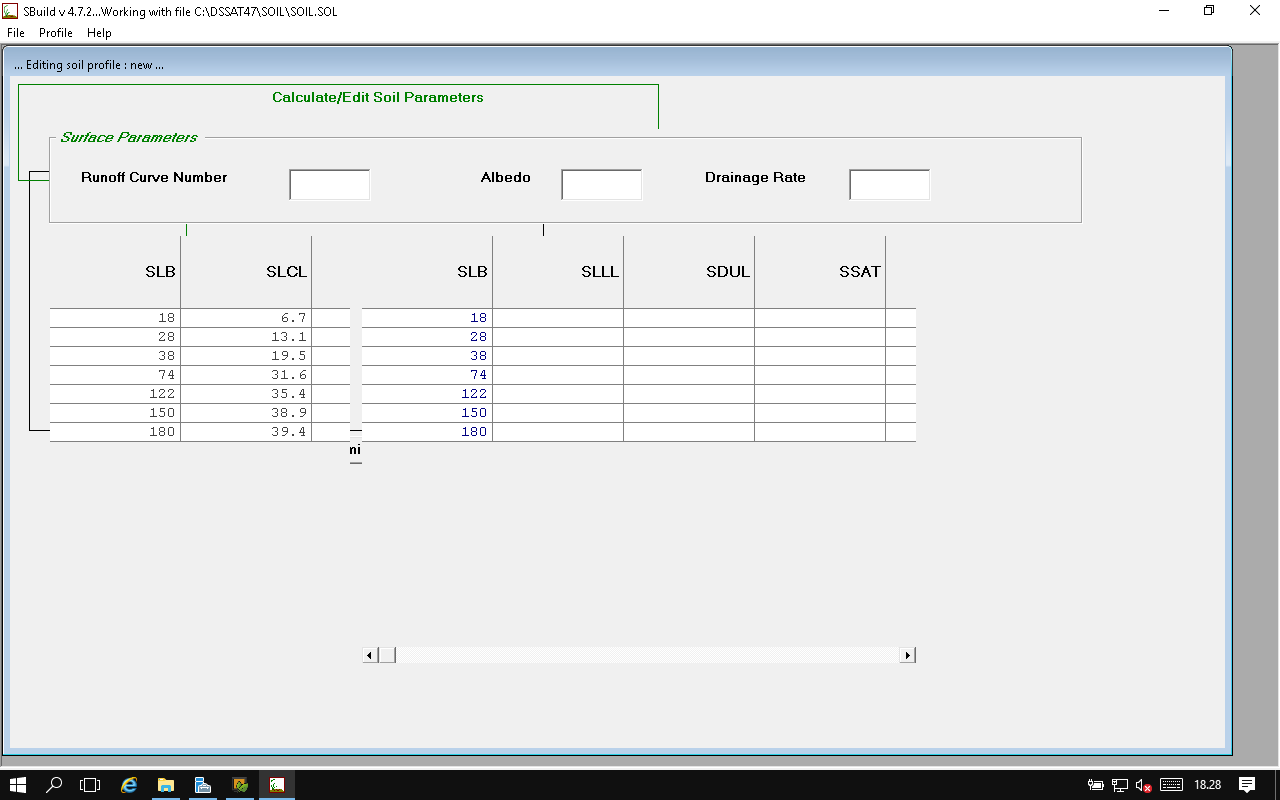Select the SLCL cell showing 39.4
Image resolution: width=1280 pixels, height=800 pixels.
pyautogui.click(x=246, y=432)
